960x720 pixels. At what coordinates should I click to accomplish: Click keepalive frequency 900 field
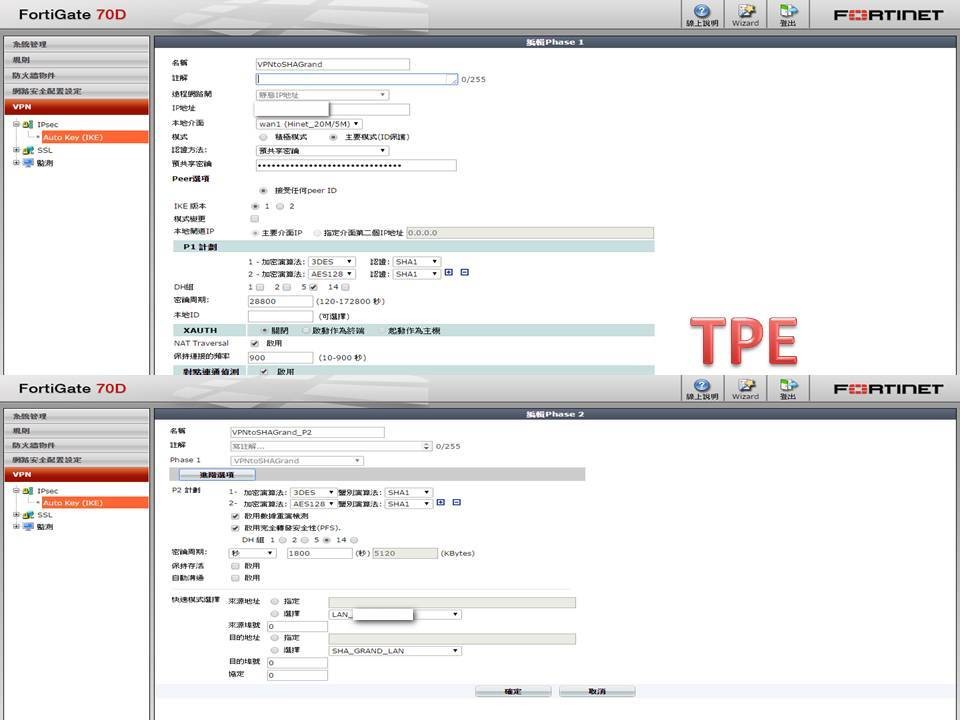280,358
